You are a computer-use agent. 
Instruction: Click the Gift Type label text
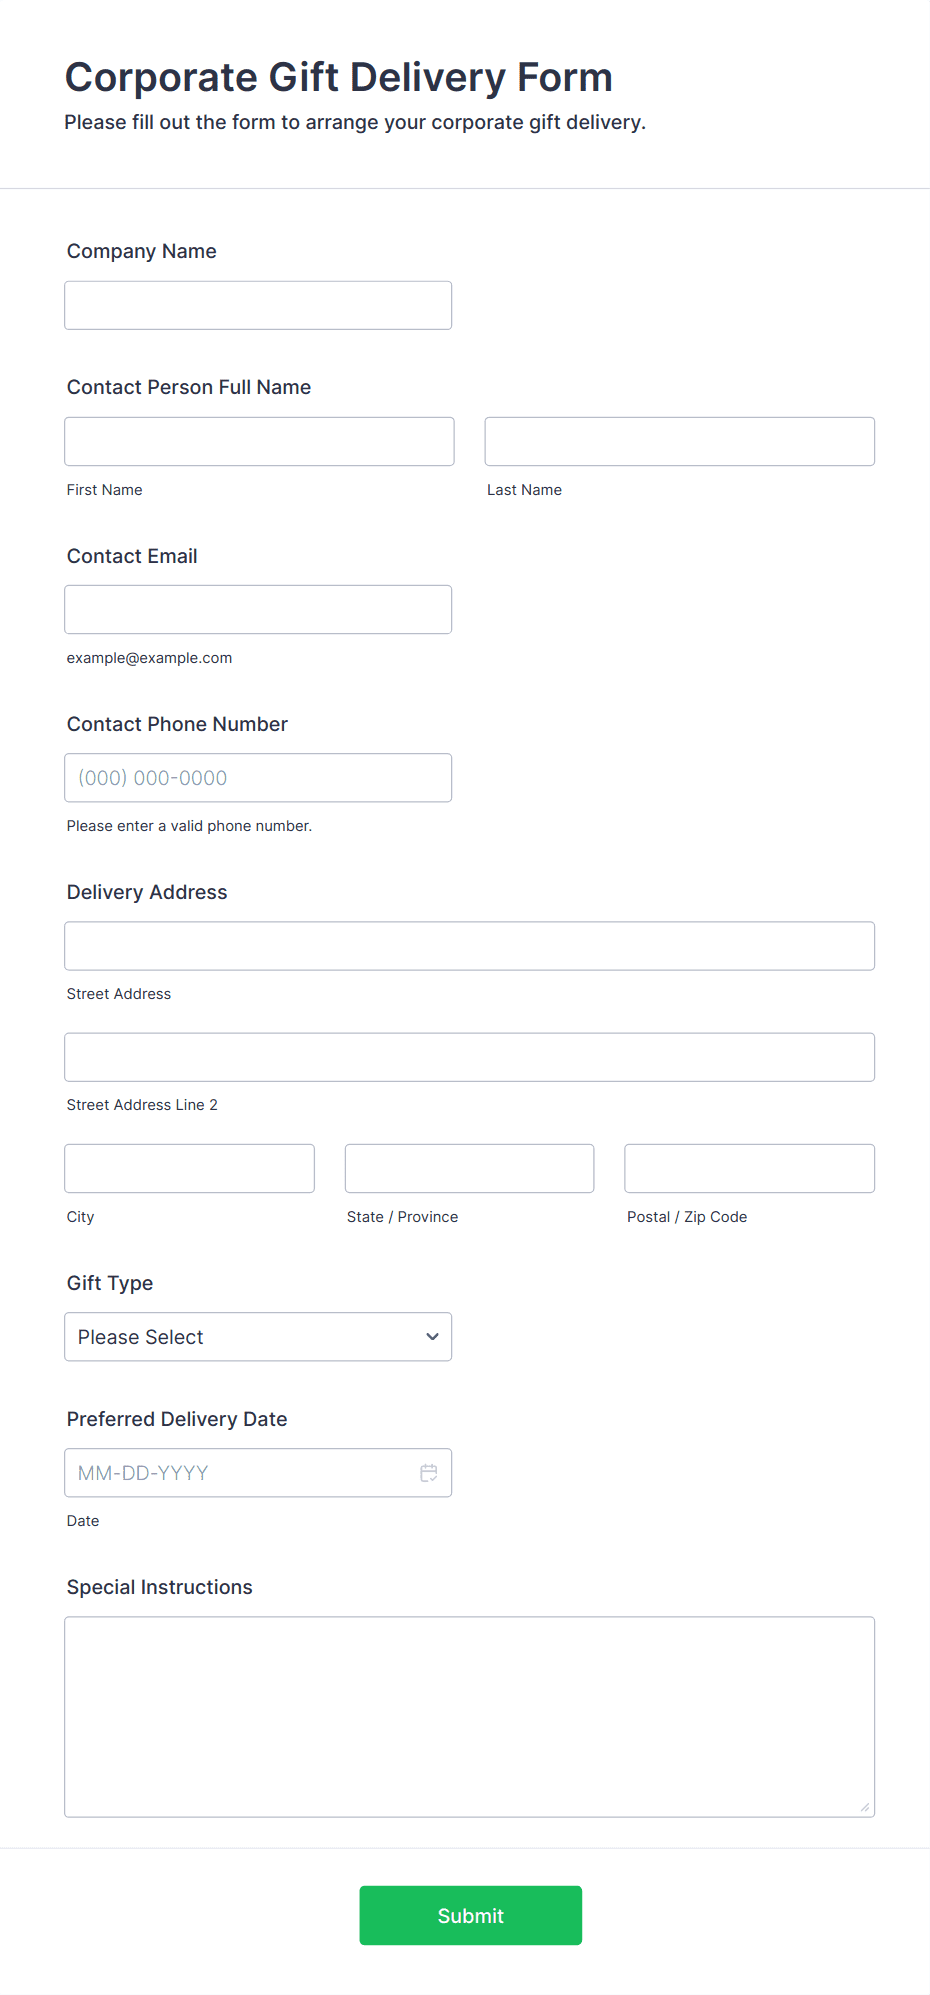110,1283
